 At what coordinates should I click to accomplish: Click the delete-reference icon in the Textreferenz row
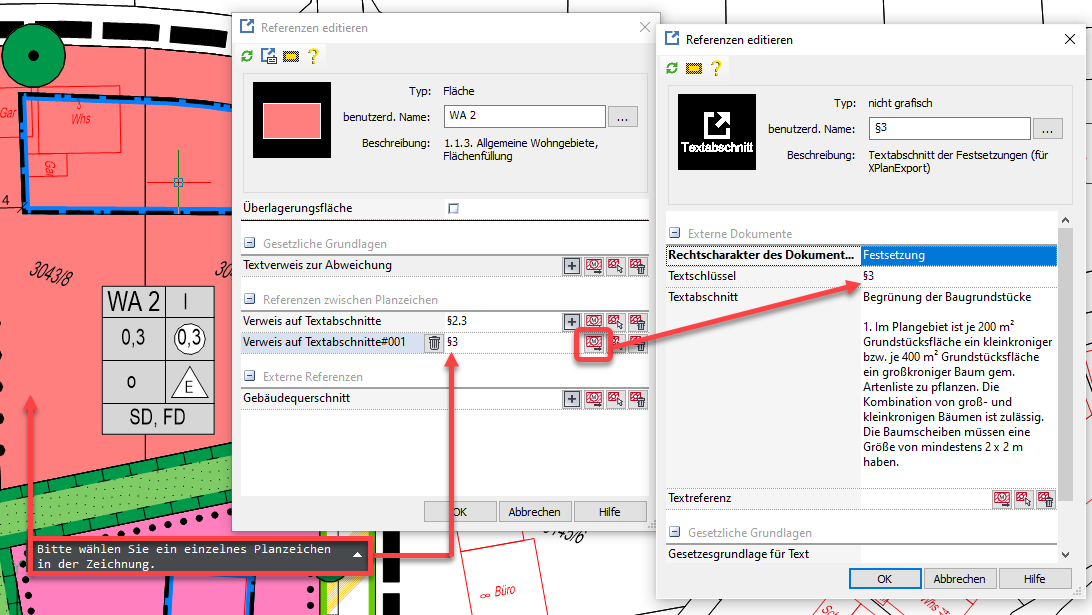[1045, 498]
